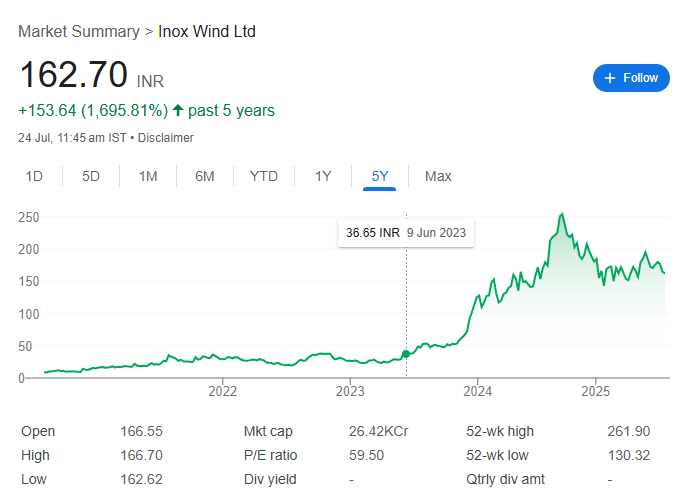Click the 200 y-axis label
The width and height of the screenshot is (697, 501).
coord(28,249)
